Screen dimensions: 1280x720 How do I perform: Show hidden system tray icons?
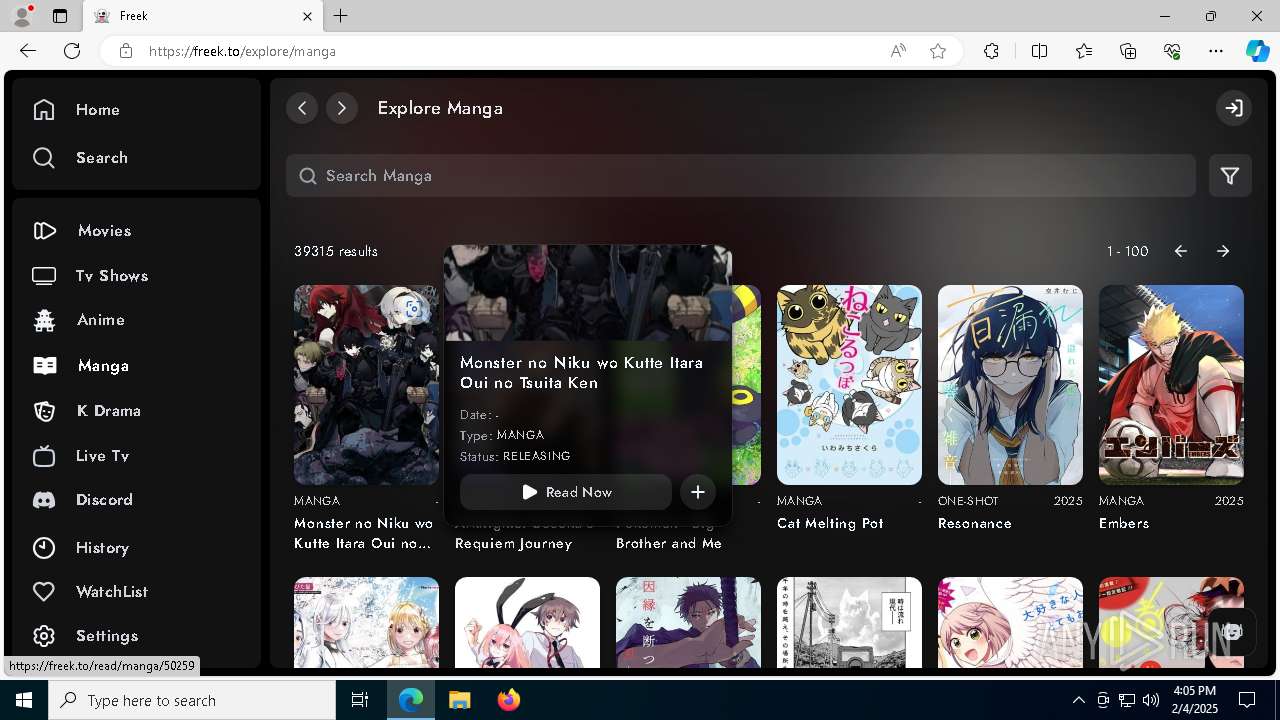click(x=1078, y=700)
